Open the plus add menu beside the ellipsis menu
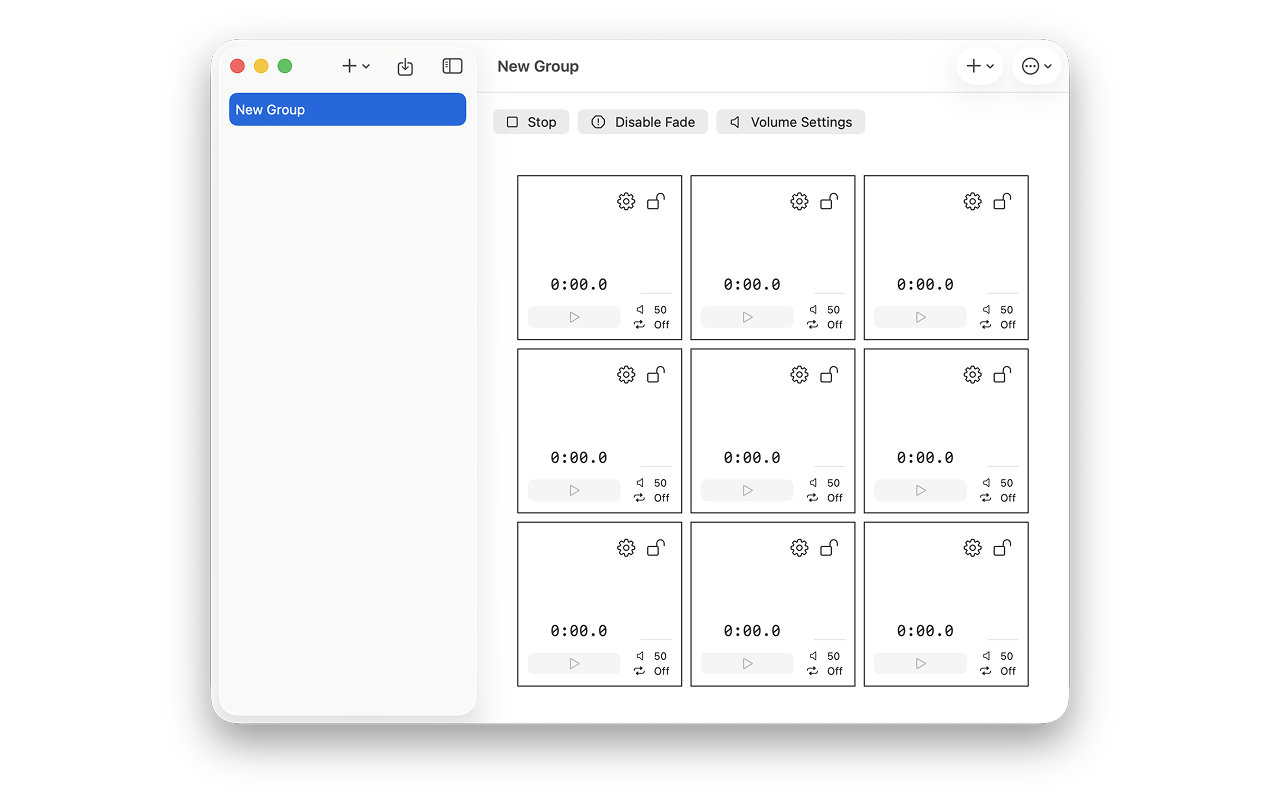The image size is (1280, 800). pos(980,66)
